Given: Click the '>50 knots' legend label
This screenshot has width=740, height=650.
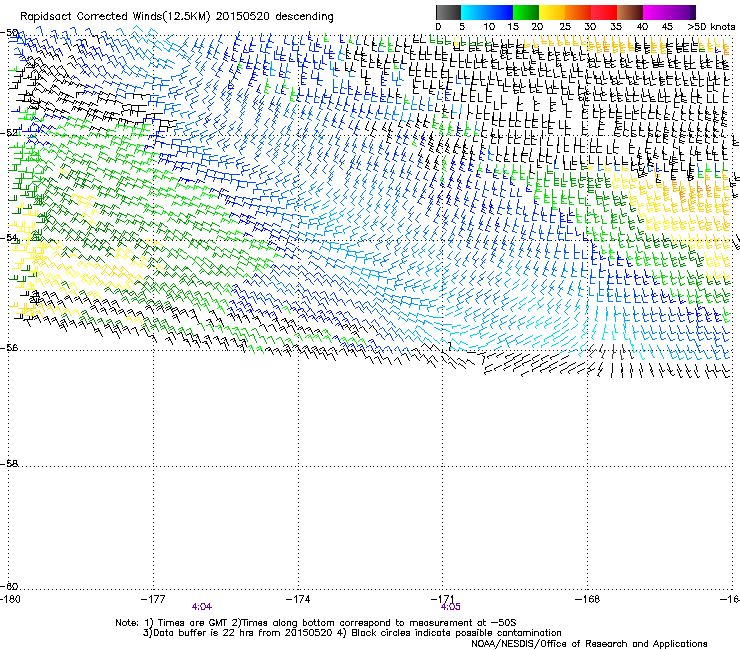Looking at the screenshot, I should (711, 27).
